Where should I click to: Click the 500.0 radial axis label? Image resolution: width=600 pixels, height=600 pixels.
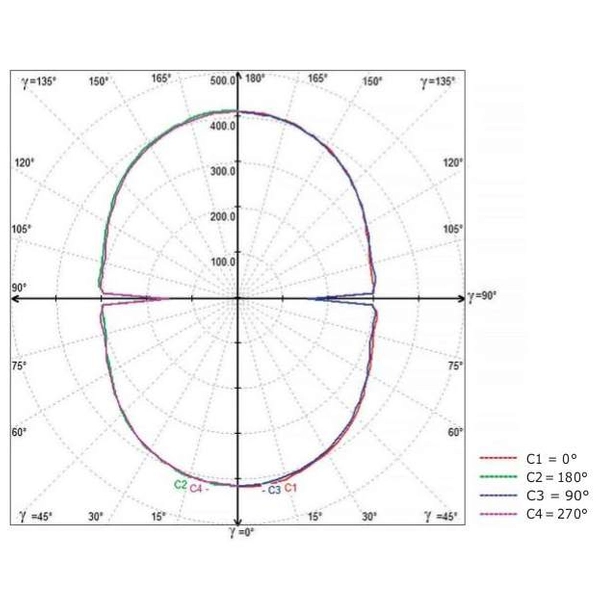coord(220,80)
